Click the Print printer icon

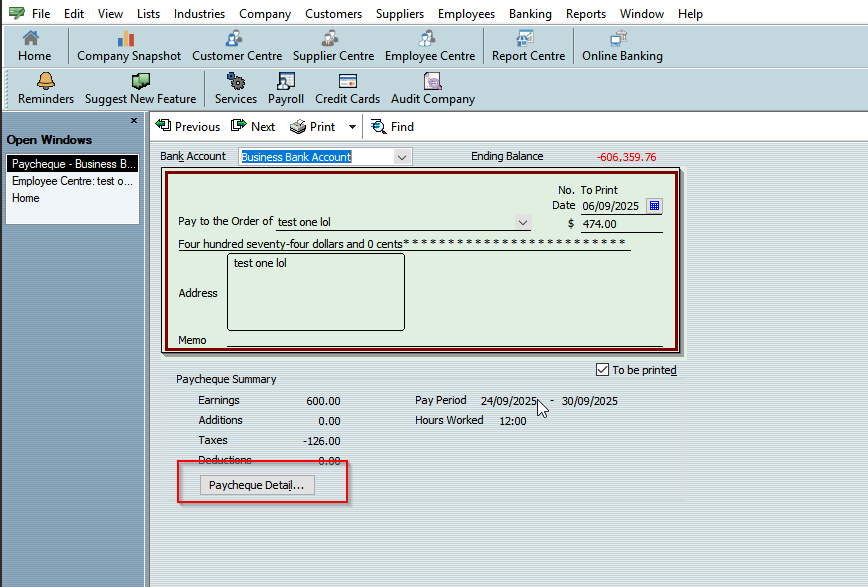pos(298,127)
